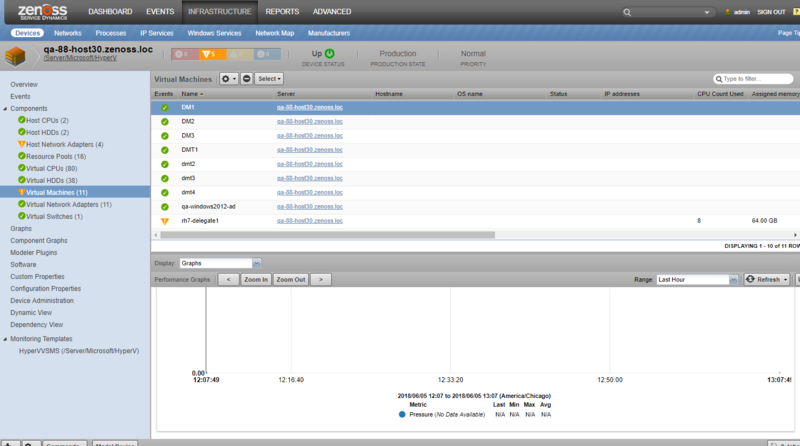Pan graphs back with the < button
Image resolution: width=800 pixels, height=446 pixels.
tap(229, 280)
